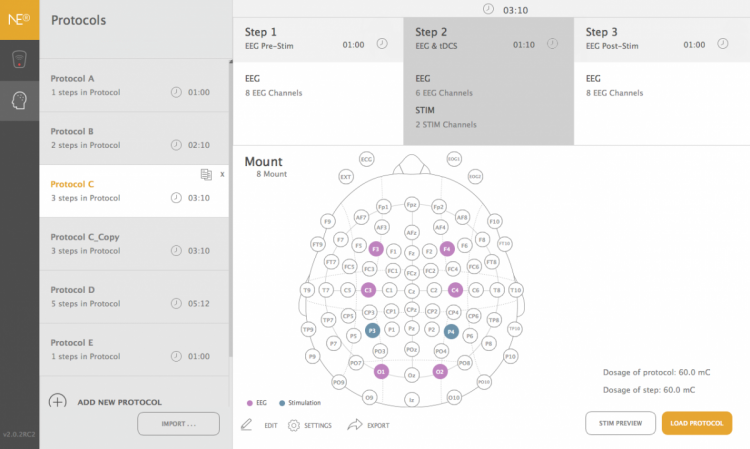This screenshot has width=750, height=449.
Task: Delete Protocol C with the x icon
Action: click(222, 174)
